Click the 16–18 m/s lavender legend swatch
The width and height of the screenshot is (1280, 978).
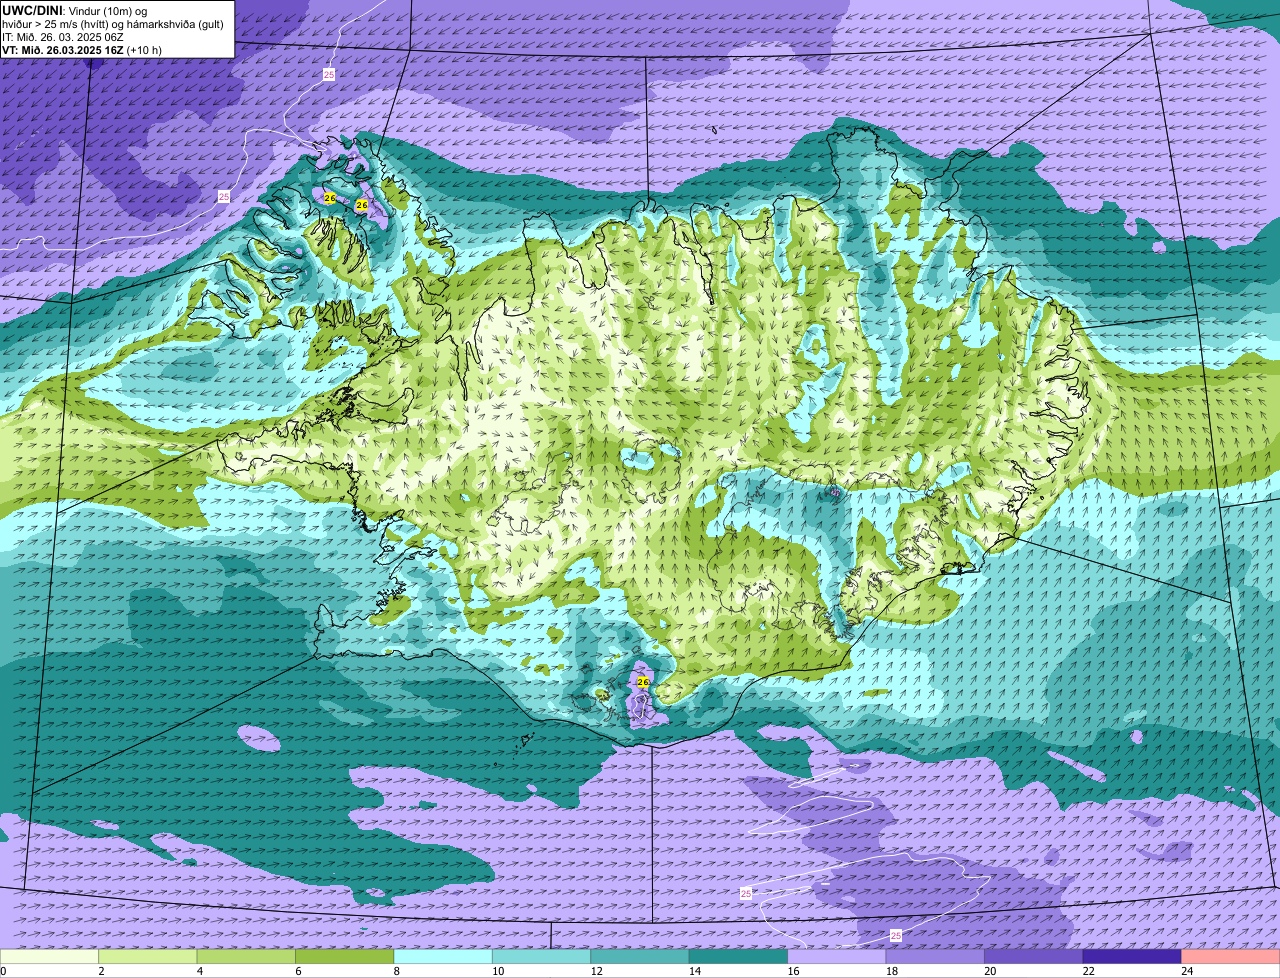tap(837, 957)
